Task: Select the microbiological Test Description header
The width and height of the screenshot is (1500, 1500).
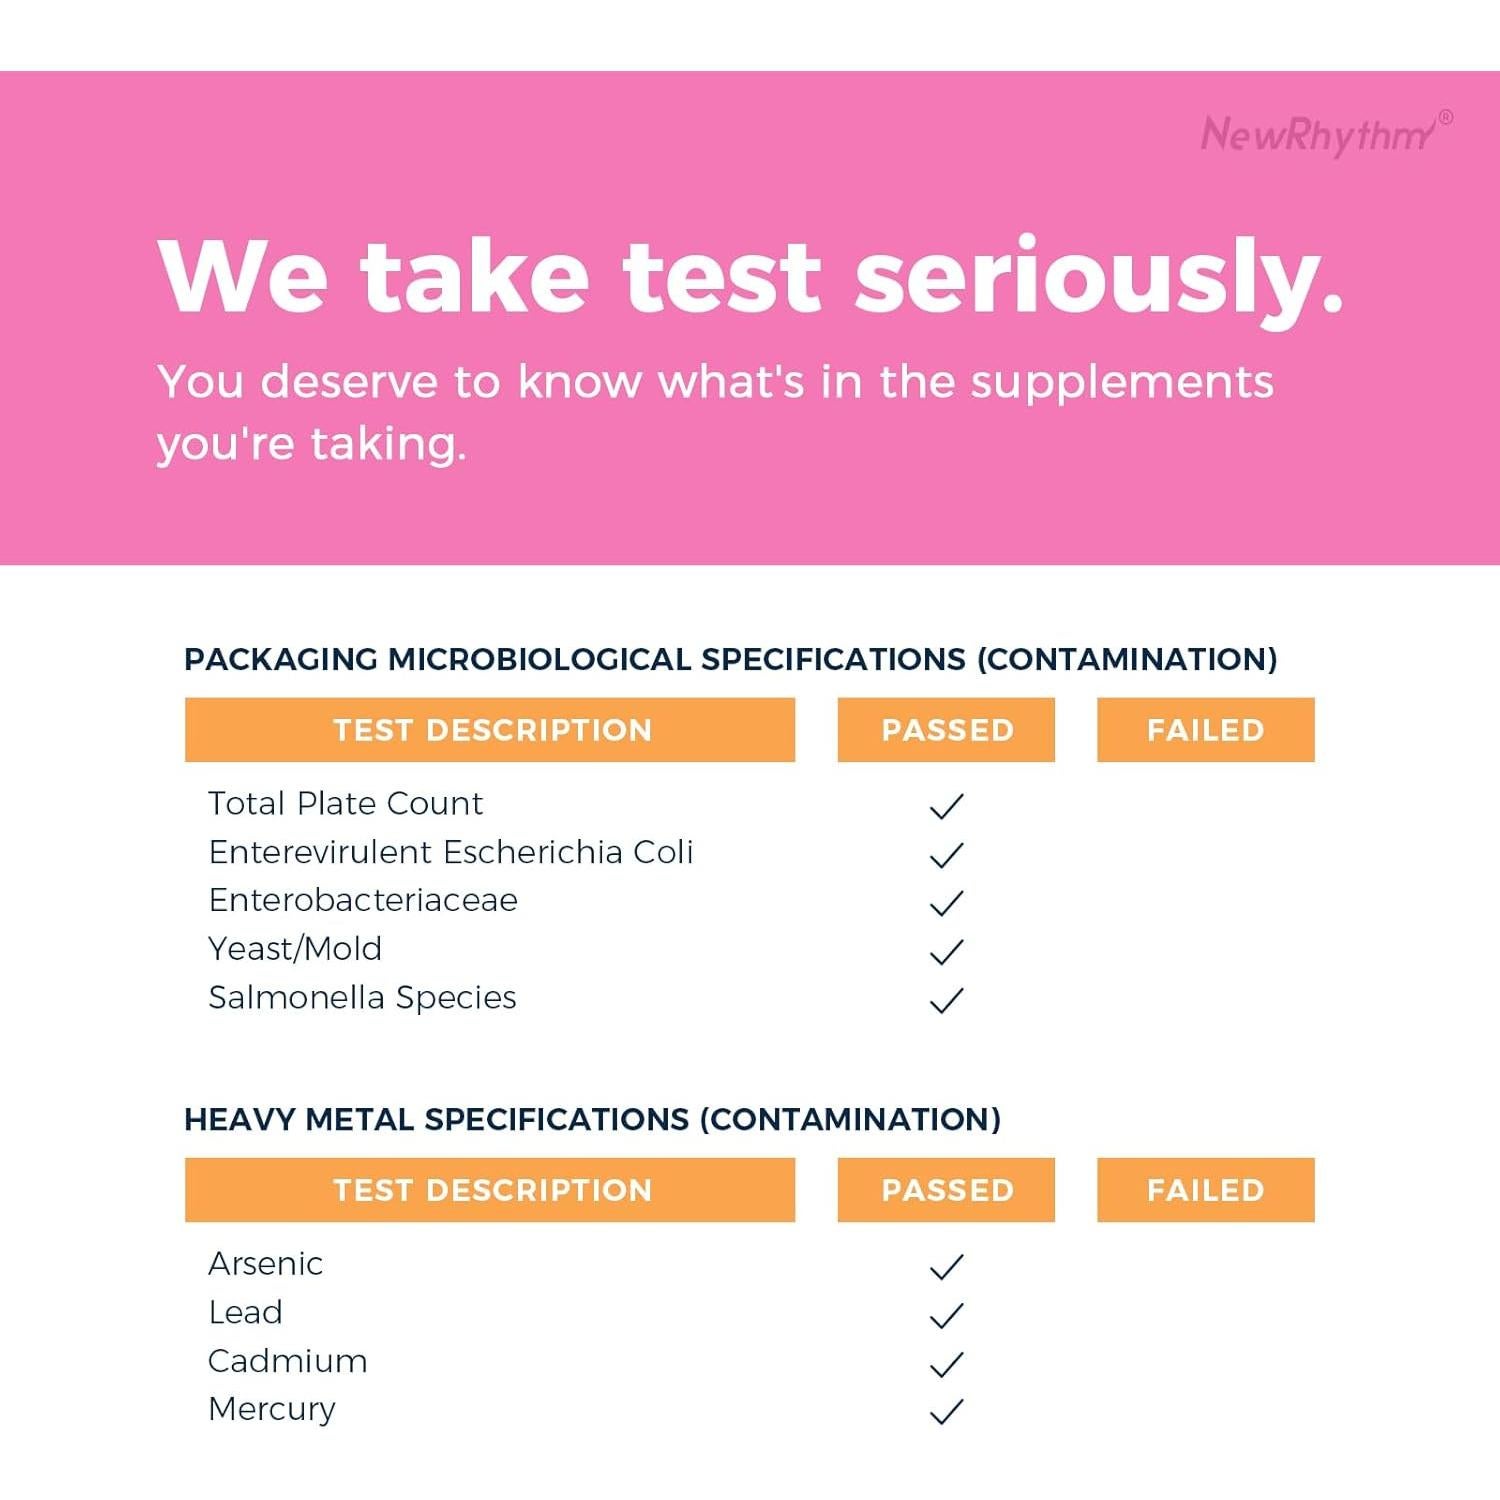Action: click(x=490, y=730)
